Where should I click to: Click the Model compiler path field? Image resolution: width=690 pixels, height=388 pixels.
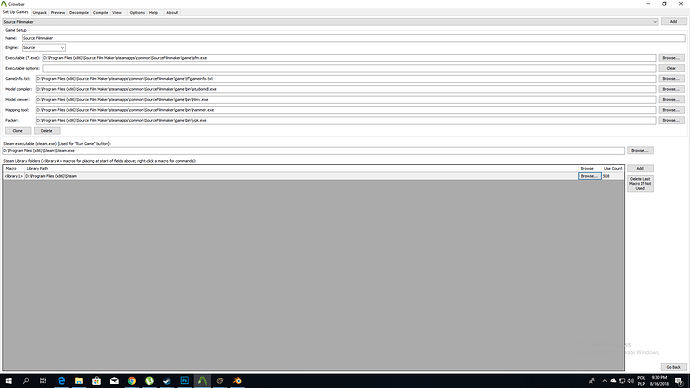[x=346, y=89]
